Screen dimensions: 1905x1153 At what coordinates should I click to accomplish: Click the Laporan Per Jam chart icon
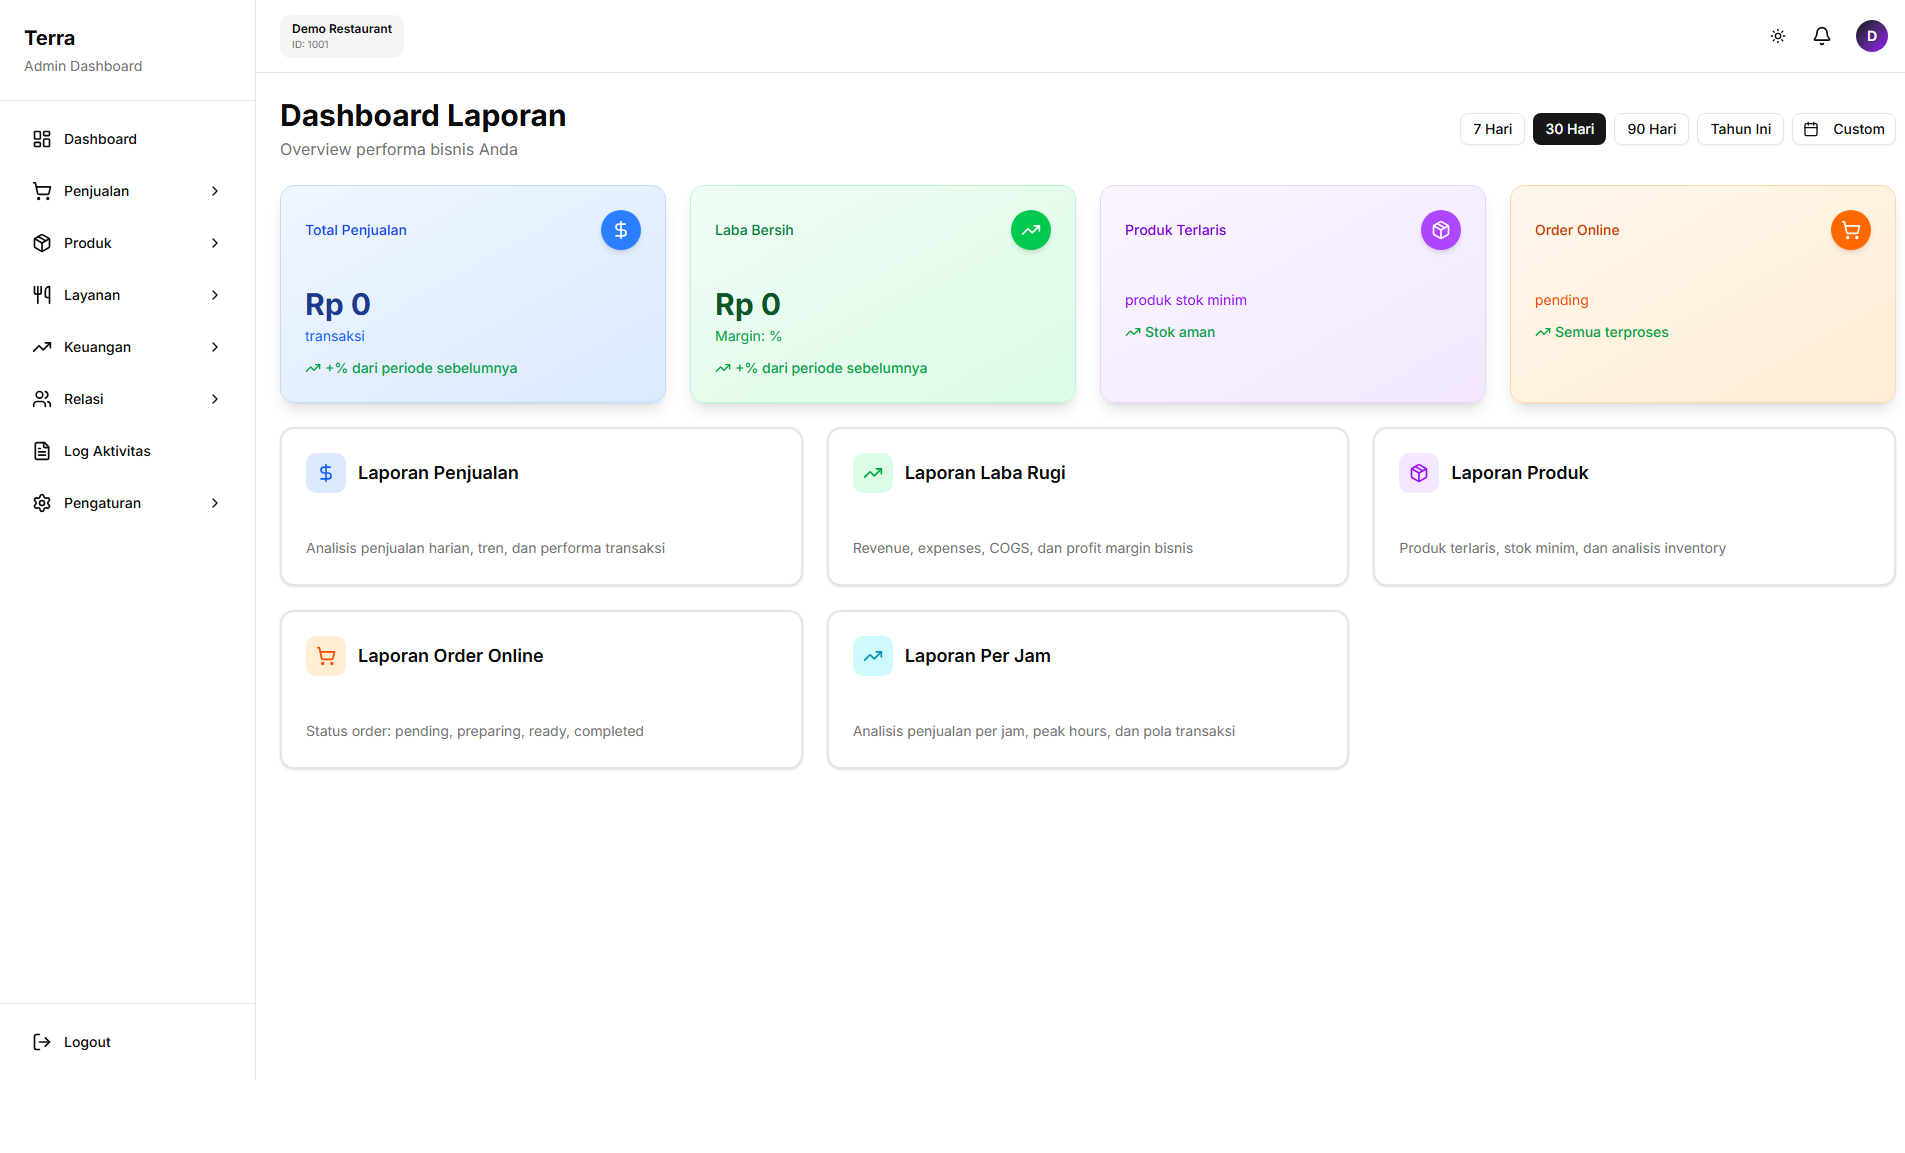pyautogui.click(x=872, y=656)
